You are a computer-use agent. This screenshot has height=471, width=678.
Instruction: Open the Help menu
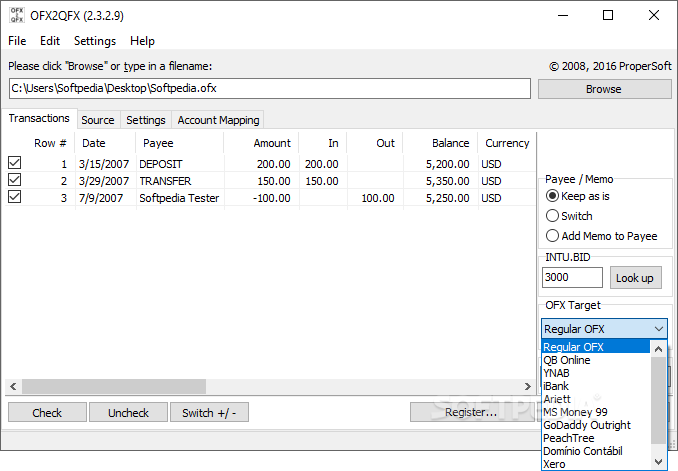[142, 41]
